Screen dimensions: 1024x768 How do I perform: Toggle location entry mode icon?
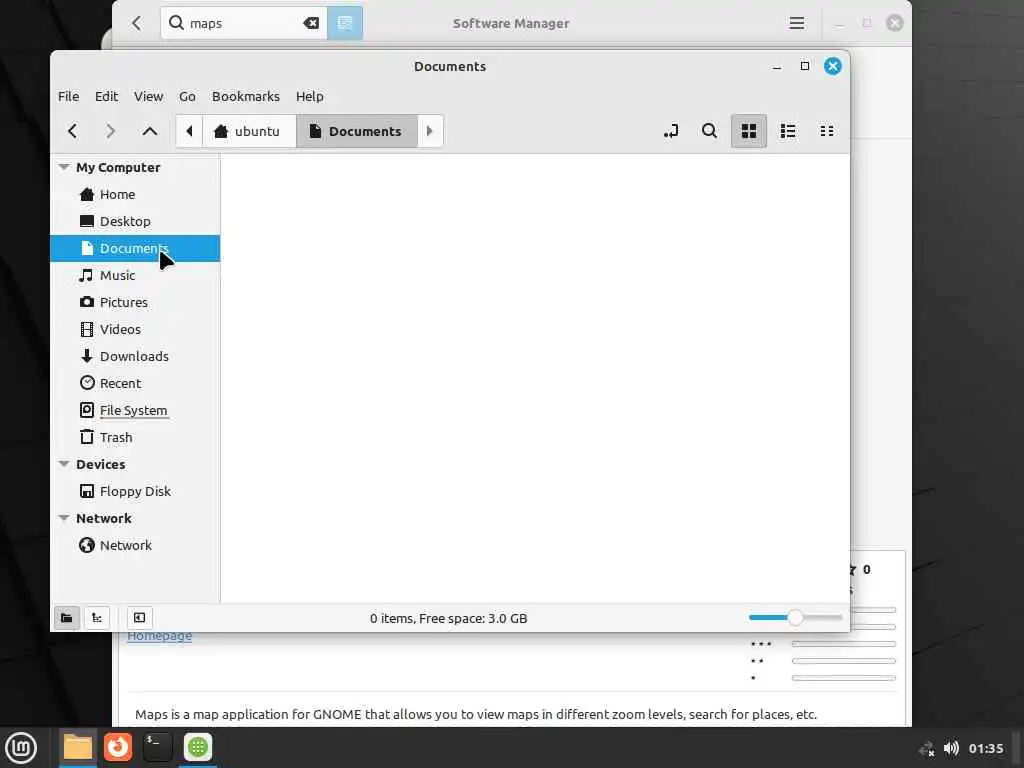point(671,131)
